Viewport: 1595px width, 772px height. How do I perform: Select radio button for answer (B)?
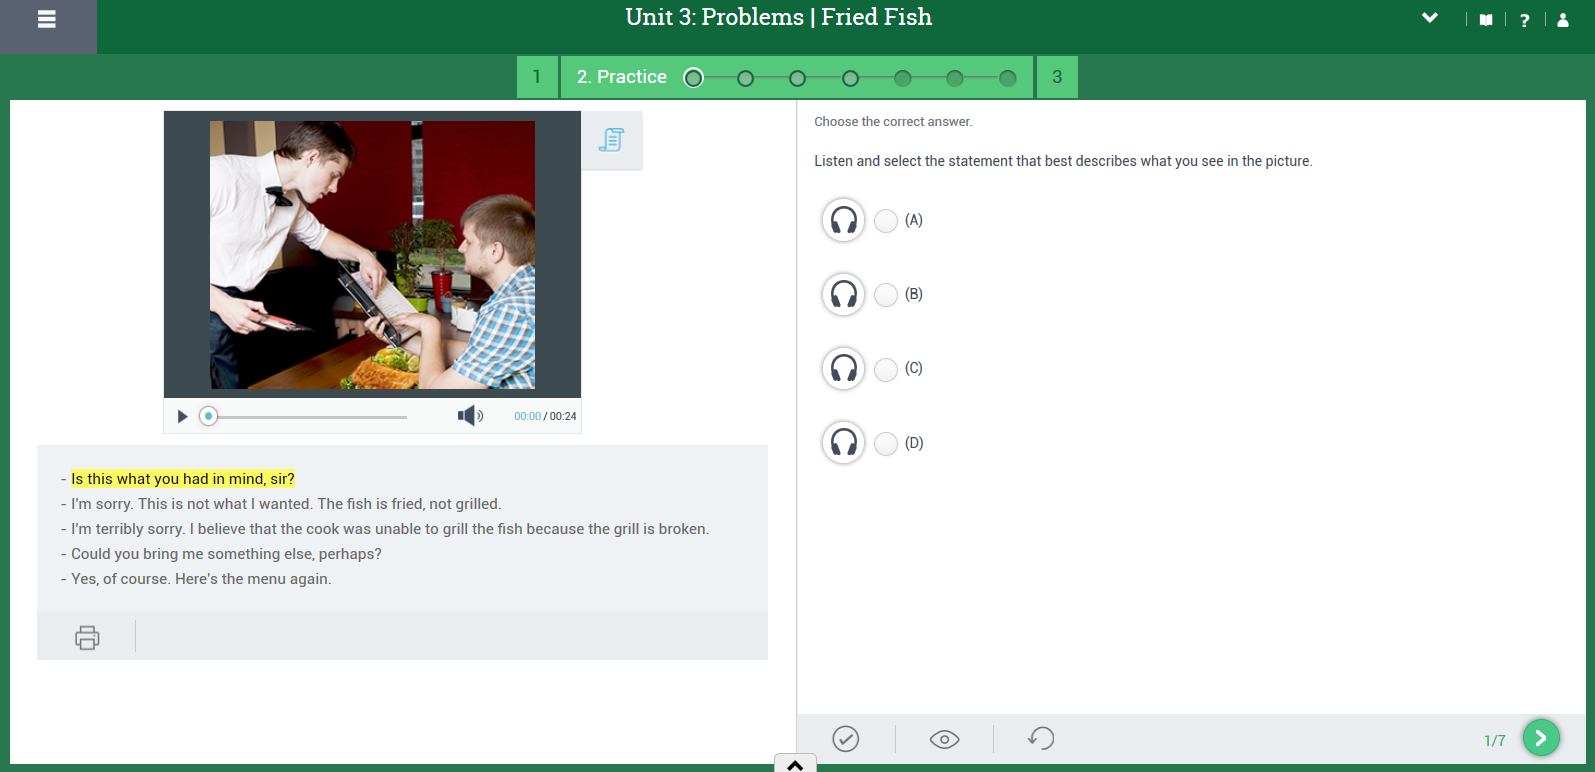(x=886, y=295)
